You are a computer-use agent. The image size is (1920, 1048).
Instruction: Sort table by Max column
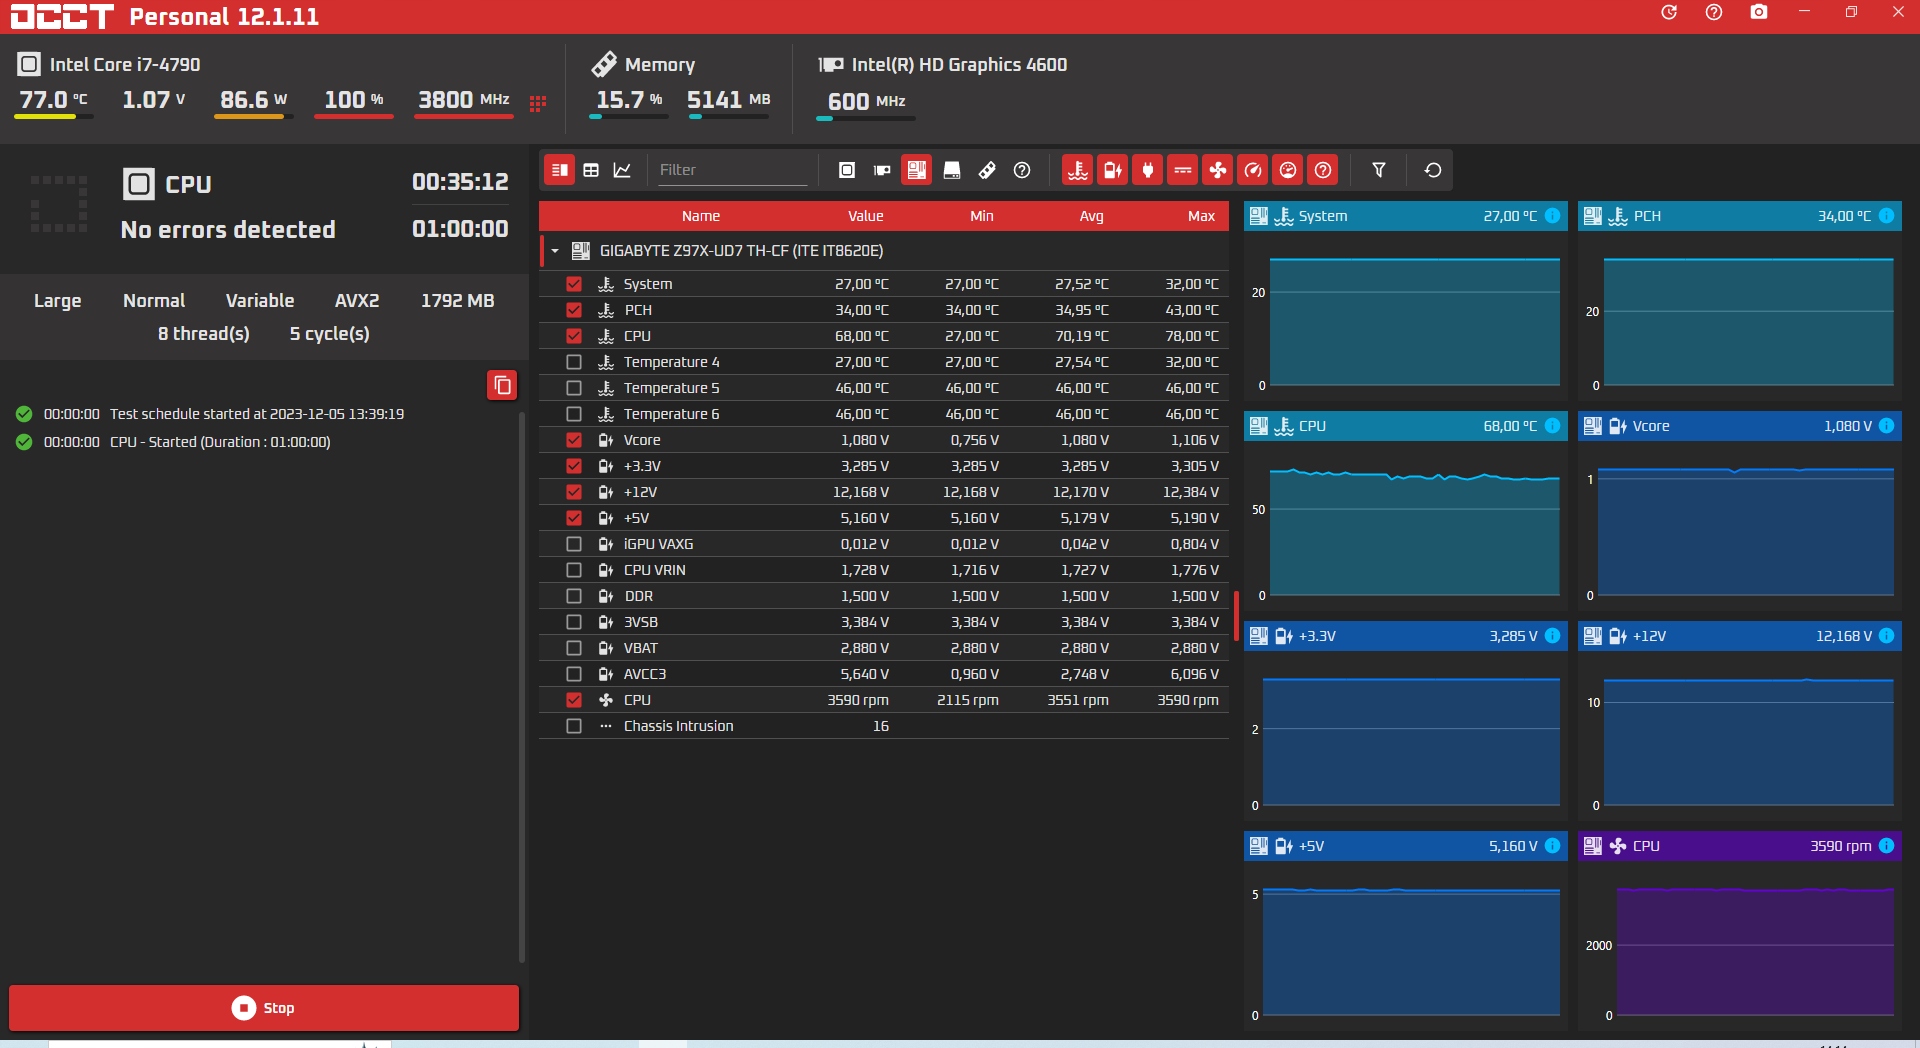tap(1201, 216)
